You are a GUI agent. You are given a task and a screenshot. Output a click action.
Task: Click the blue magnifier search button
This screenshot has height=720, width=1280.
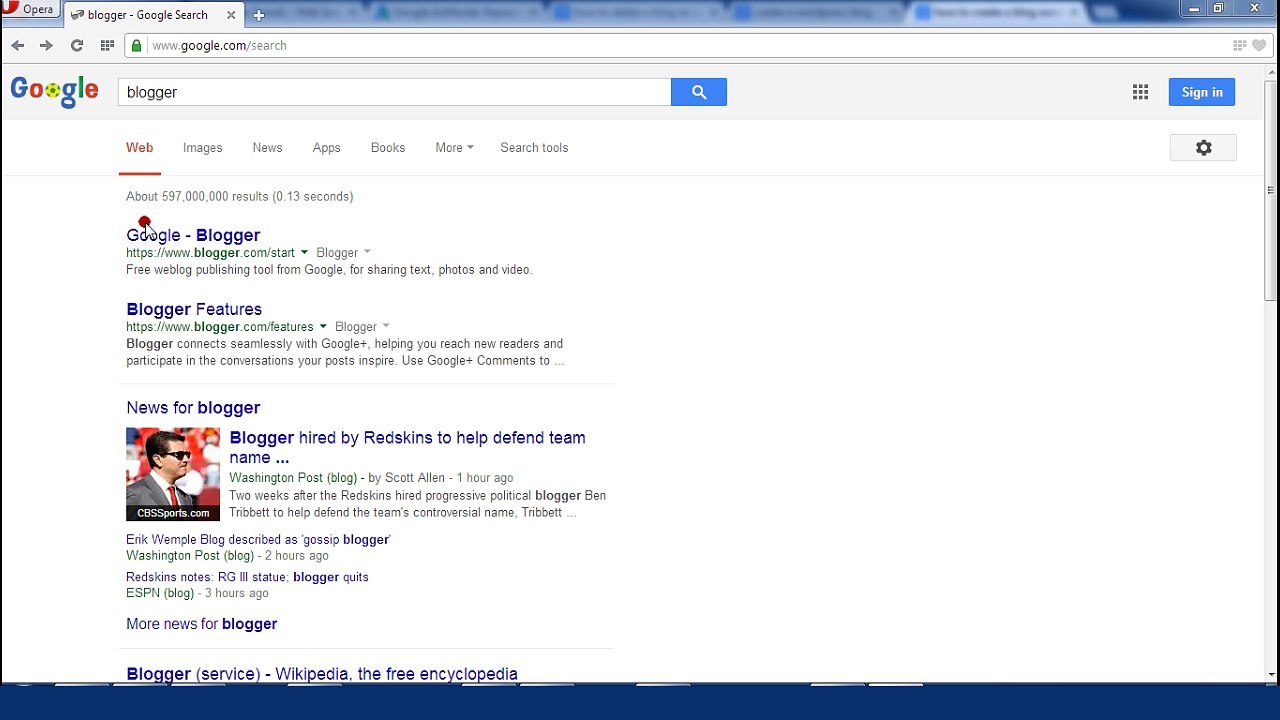699,92
